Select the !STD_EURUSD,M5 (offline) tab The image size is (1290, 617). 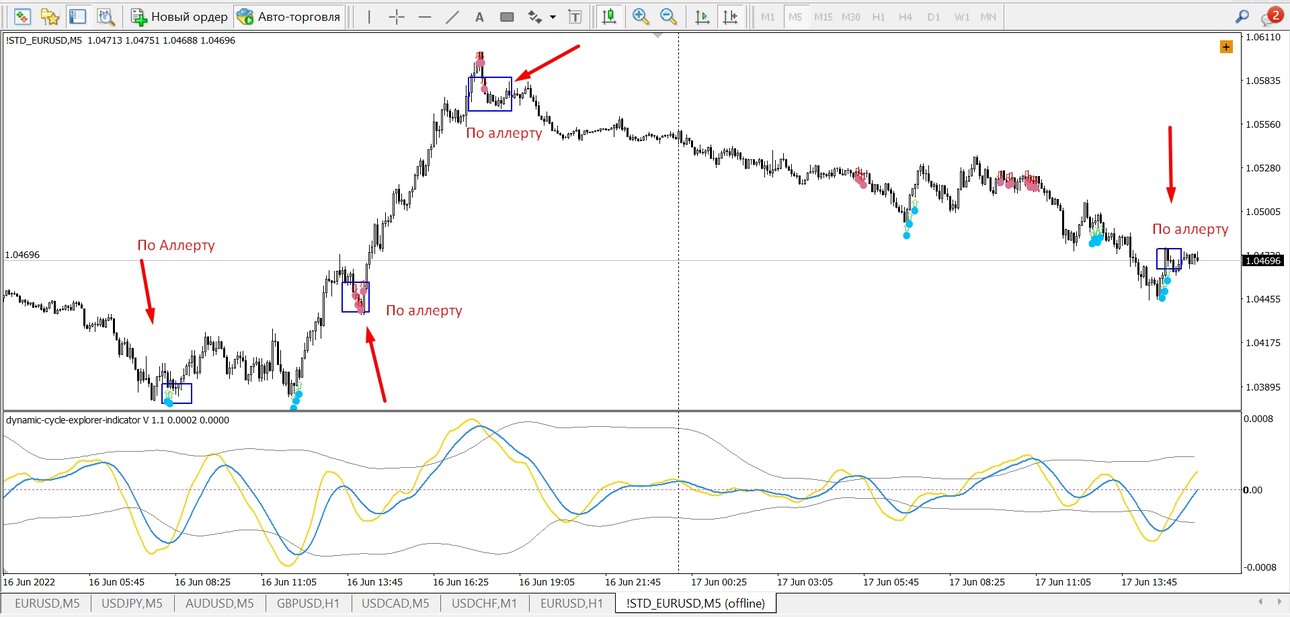(696, 603)
